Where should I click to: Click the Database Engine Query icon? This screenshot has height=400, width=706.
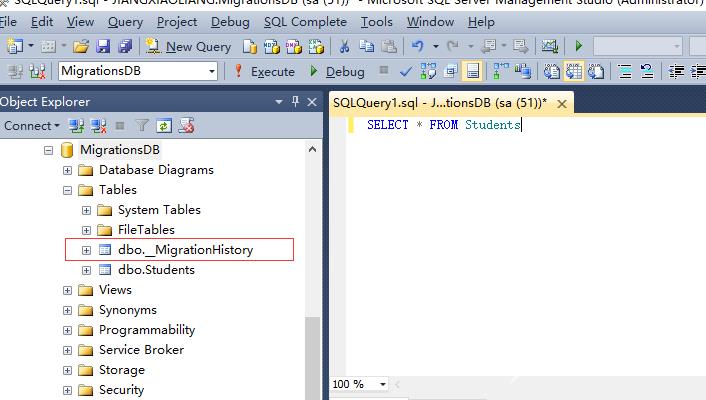point(249,46)
